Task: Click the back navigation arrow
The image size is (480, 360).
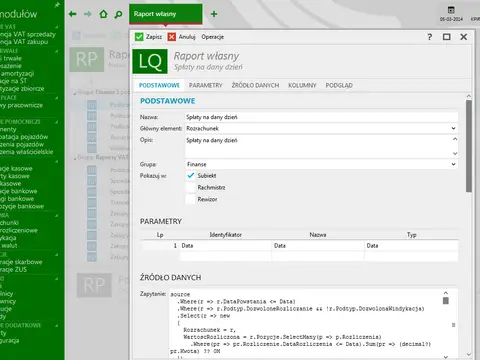Action: point(72,14)
